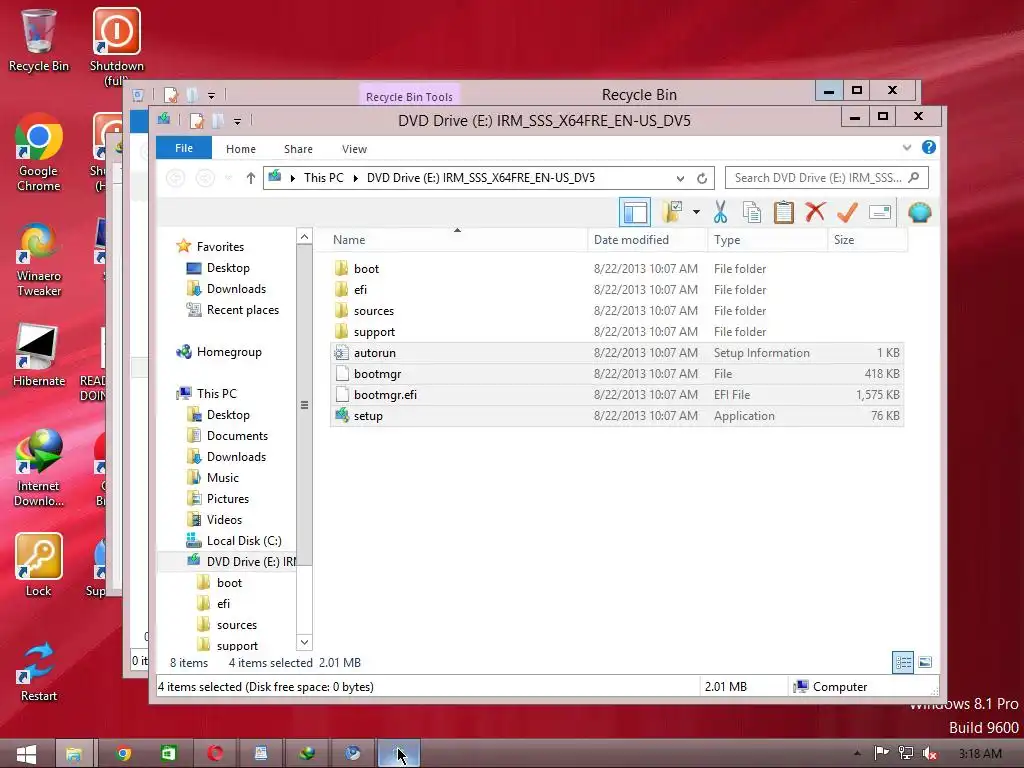Delete selection with the red X icon
The image size is (1024, 768).
pyautogui.click(x=815, y=212)
